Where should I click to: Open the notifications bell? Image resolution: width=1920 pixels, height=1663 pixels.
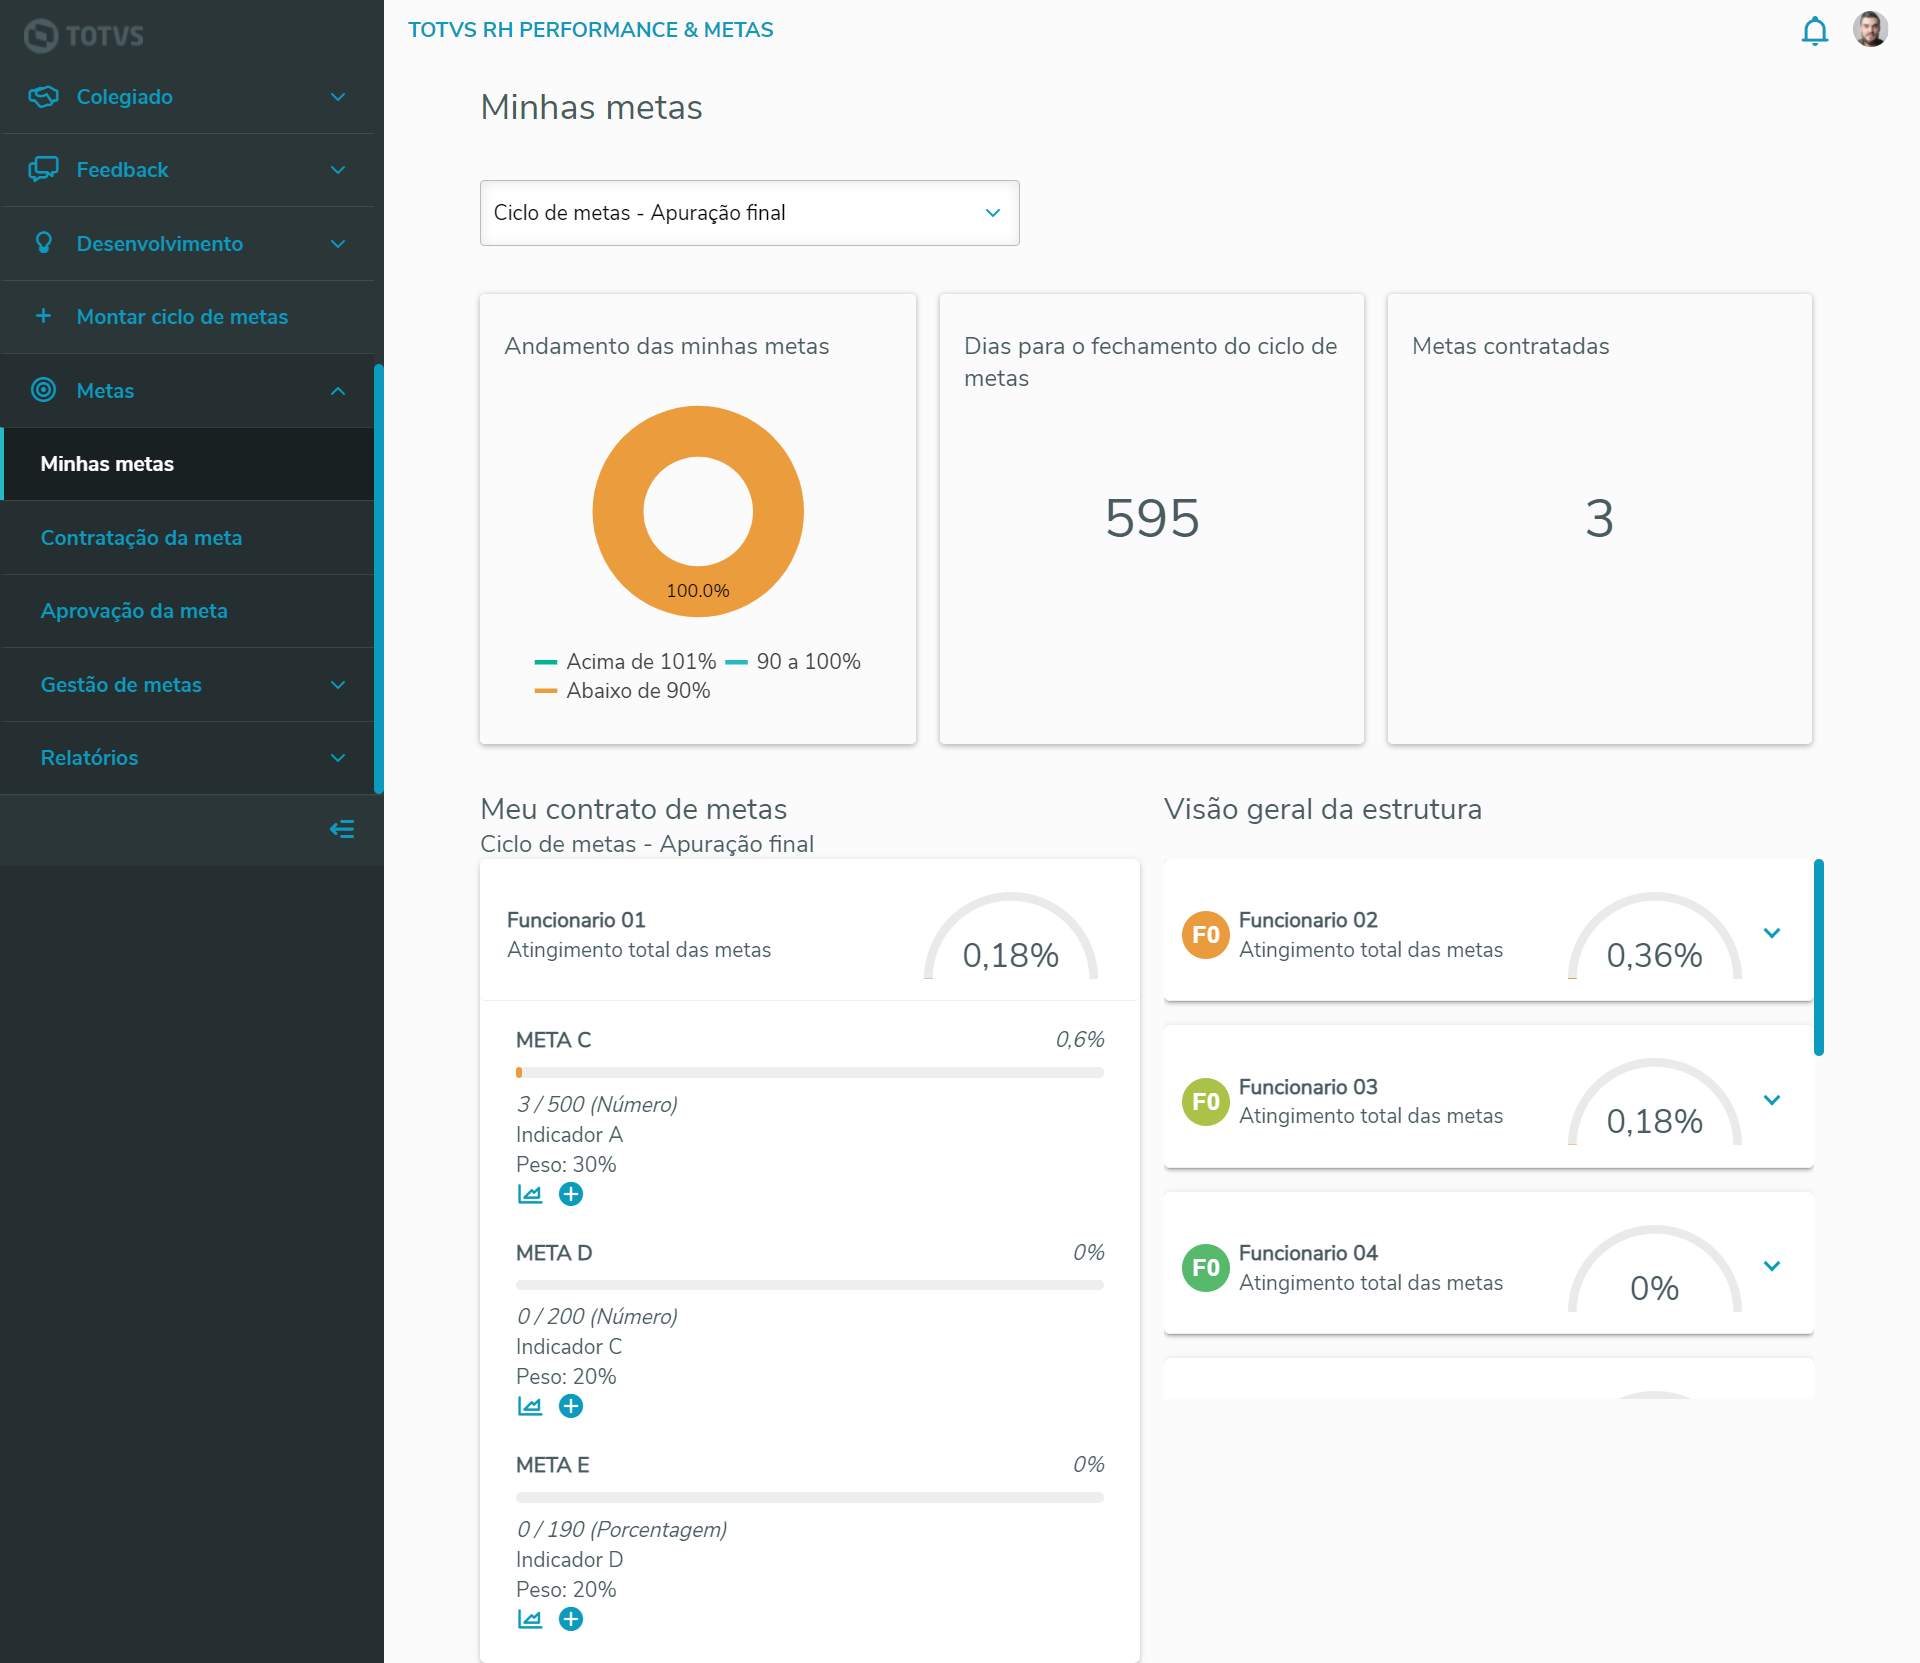coord(1814,31)
